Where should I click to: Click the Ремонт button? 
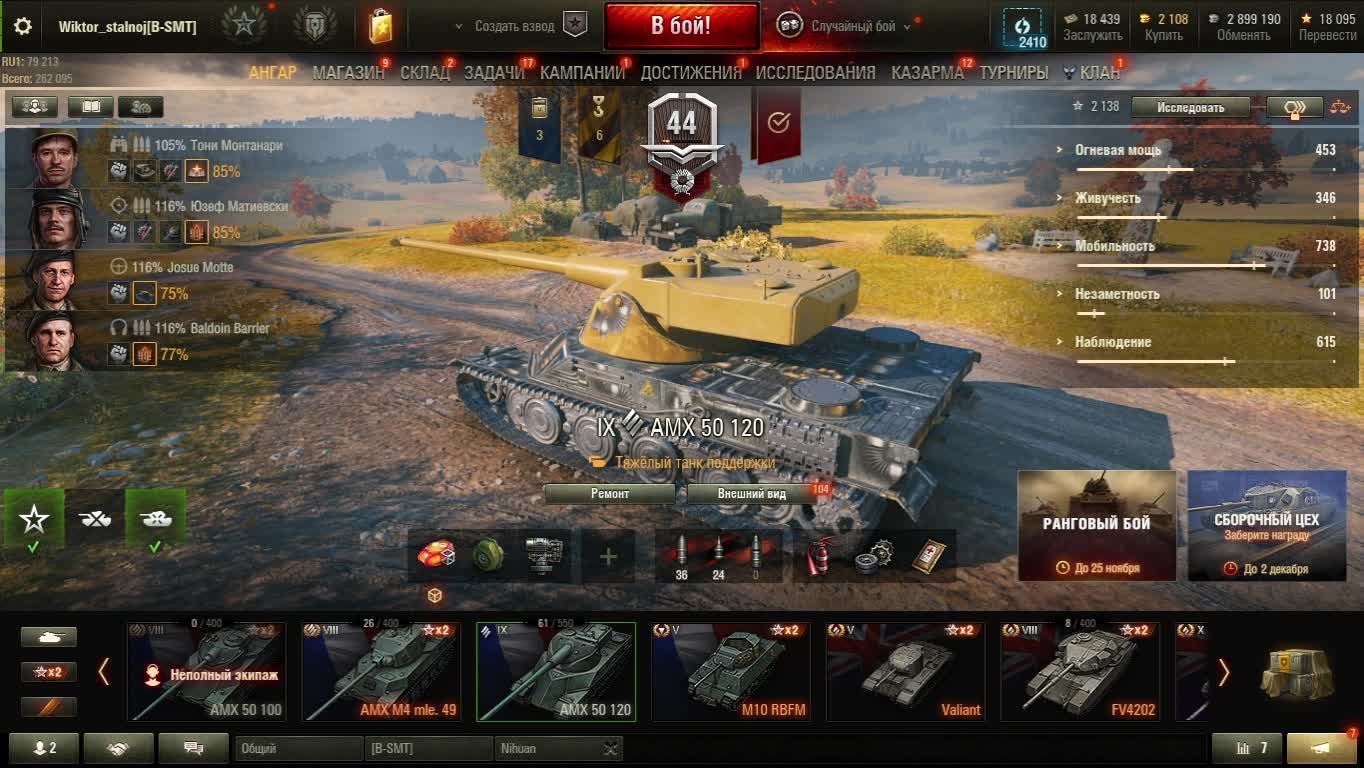click(610, 494)
